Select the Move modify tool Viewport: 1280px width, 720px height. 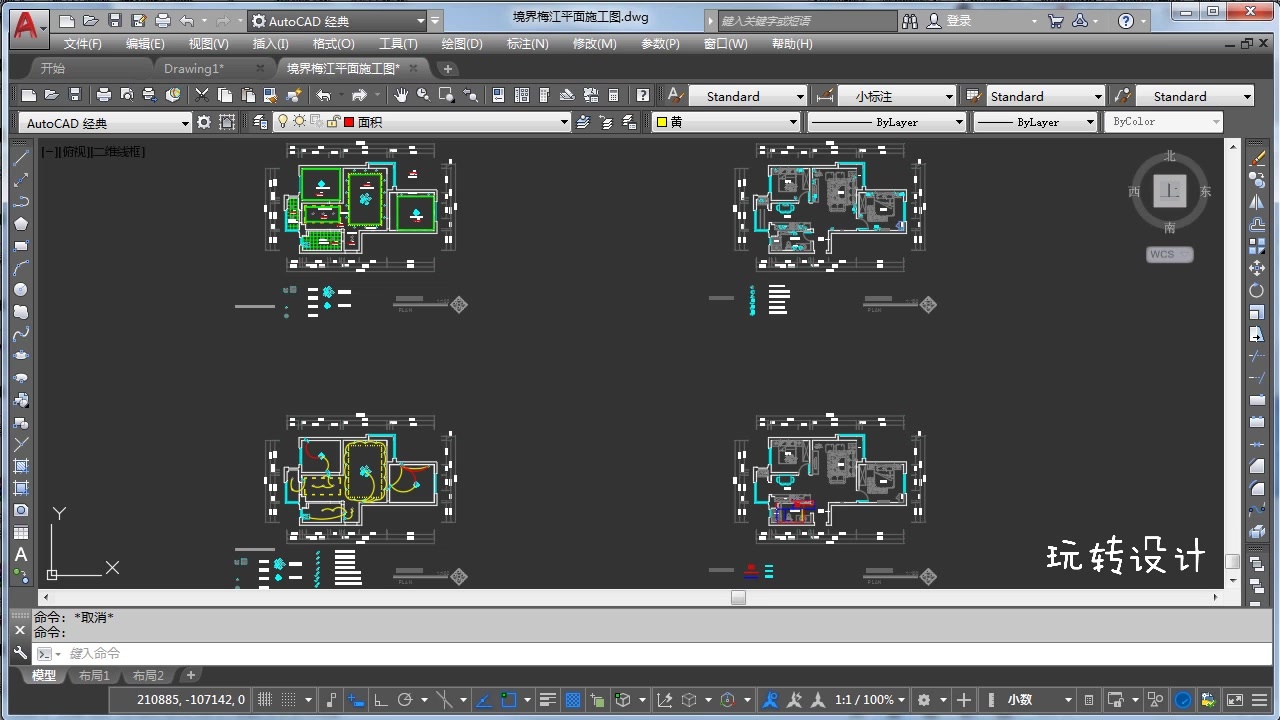(x=1257, y=268)
